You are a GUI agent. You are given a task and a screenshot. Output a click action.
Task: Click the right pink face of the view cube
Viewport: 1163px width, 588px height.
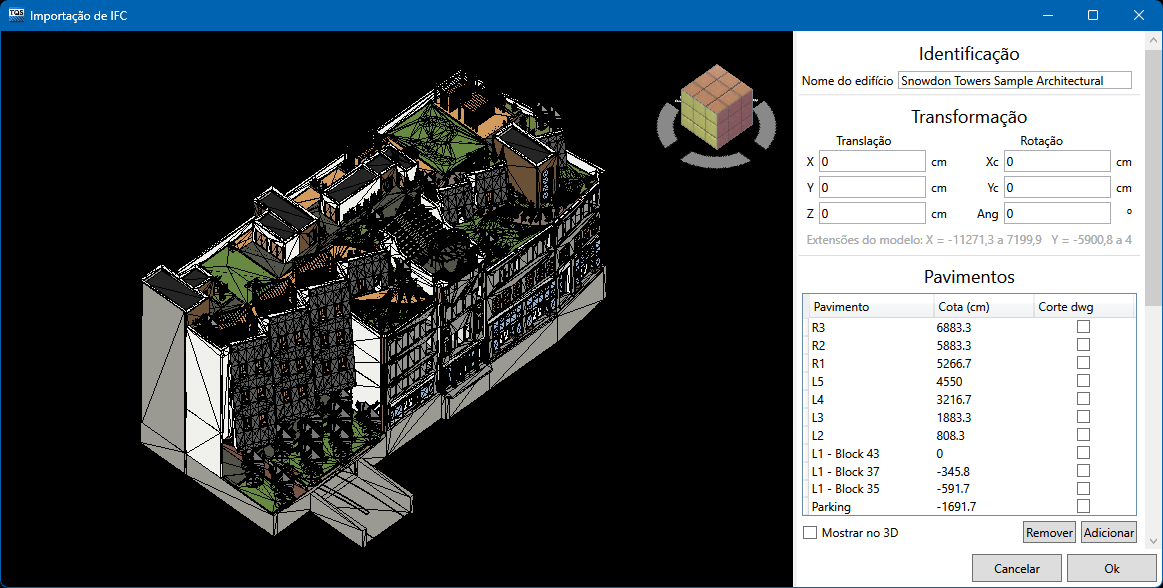point(736,117)
